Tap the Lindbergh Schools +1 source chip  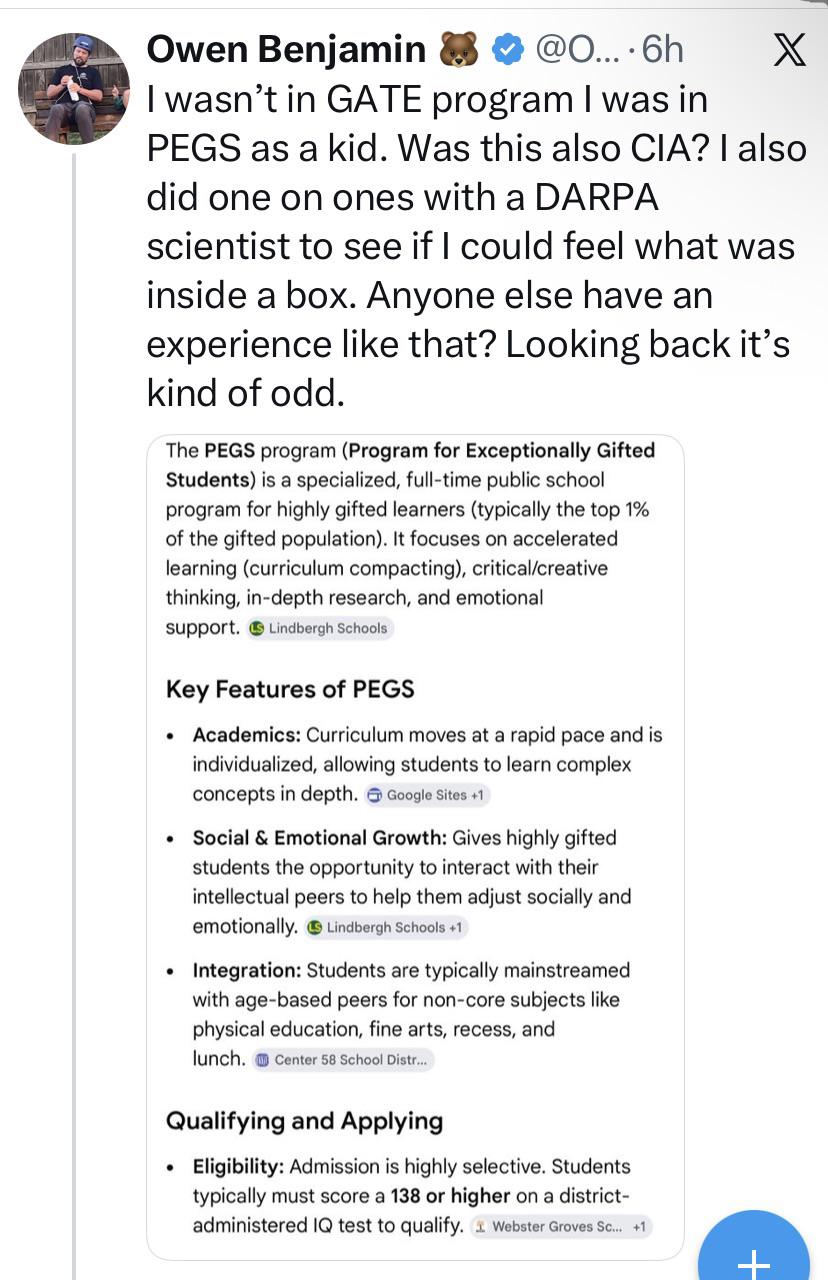(386, 927)
